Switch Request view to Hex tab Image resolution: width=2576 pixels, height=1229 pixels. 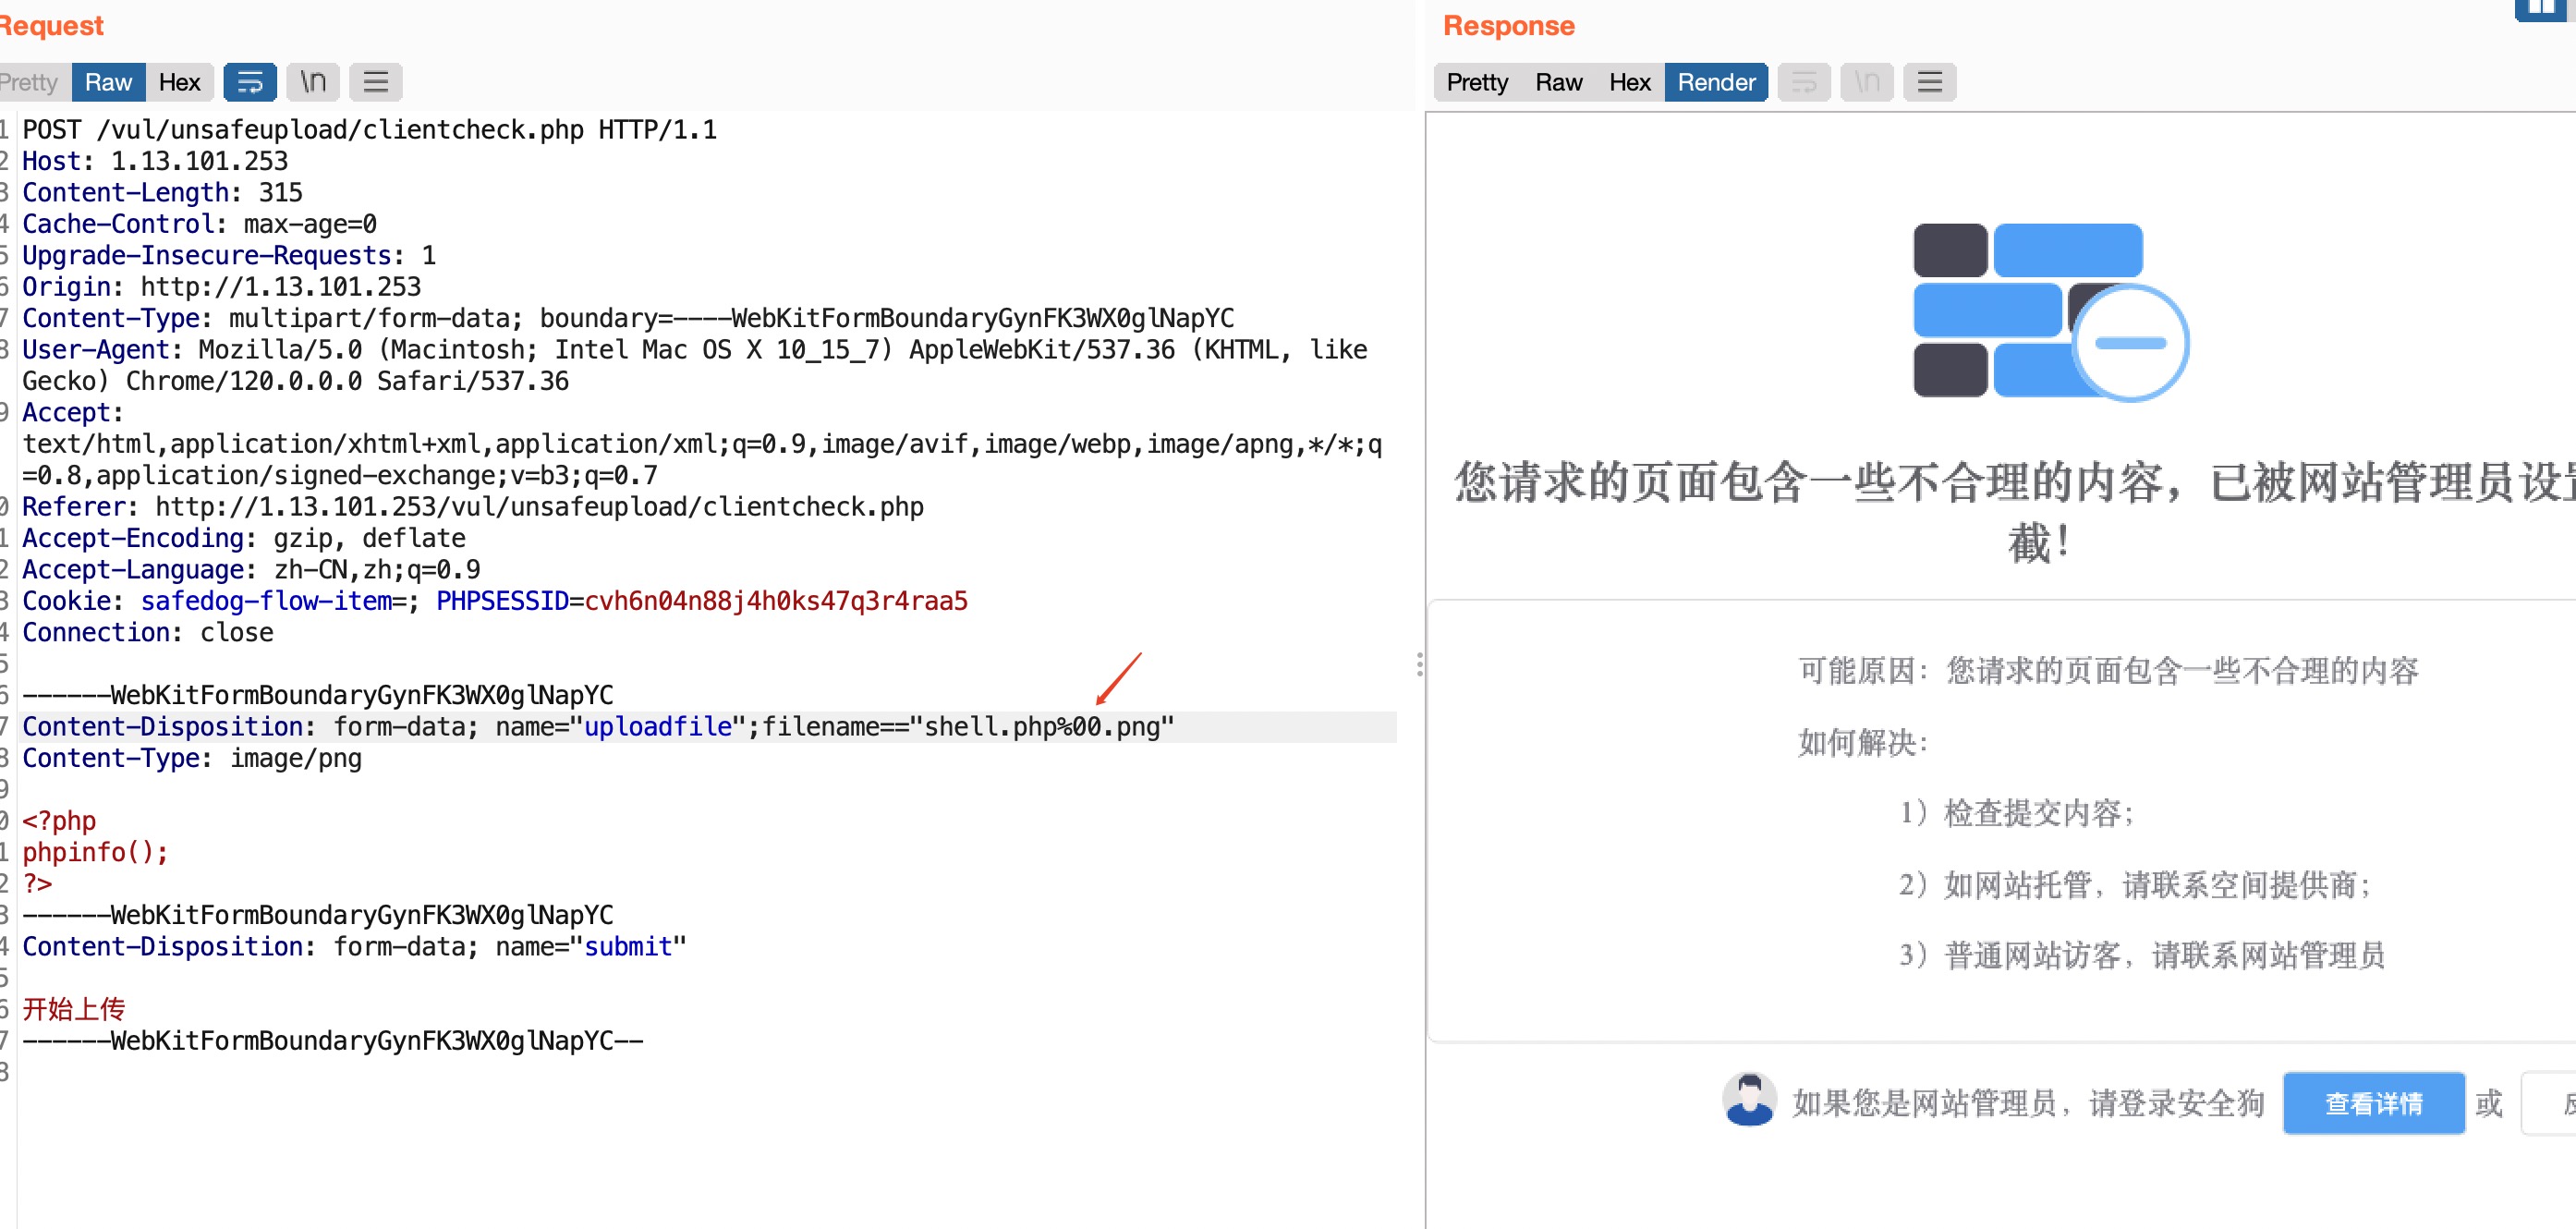coord(179,82)
